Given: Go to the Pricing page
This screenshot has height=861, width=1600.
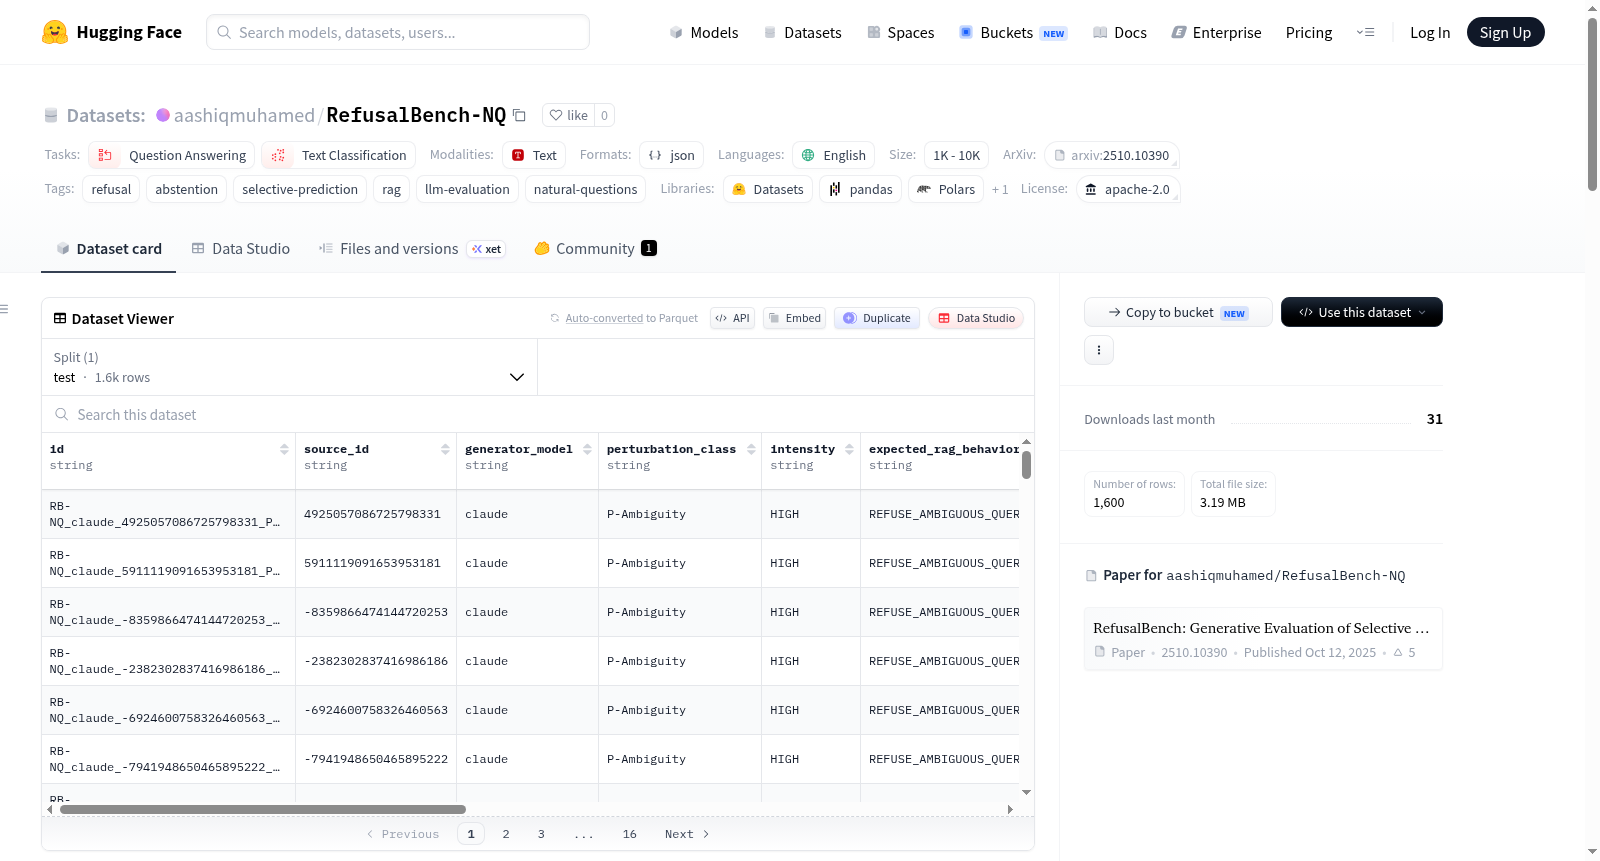Looking at the screenshot, I should 1309,32.
